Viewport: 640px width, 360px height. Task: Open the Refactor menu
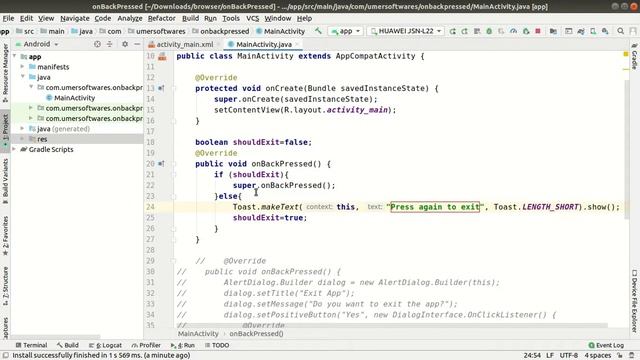tap(162, 18)
